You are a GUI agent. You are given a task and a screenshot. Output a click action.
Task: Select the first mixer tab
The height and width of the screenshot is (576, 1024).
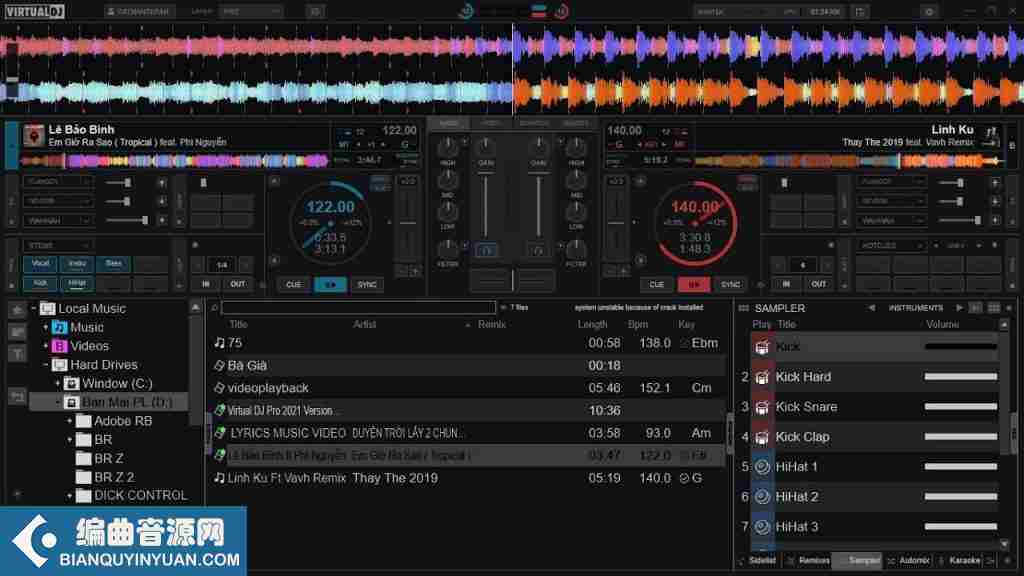click(x=449, y=123)
